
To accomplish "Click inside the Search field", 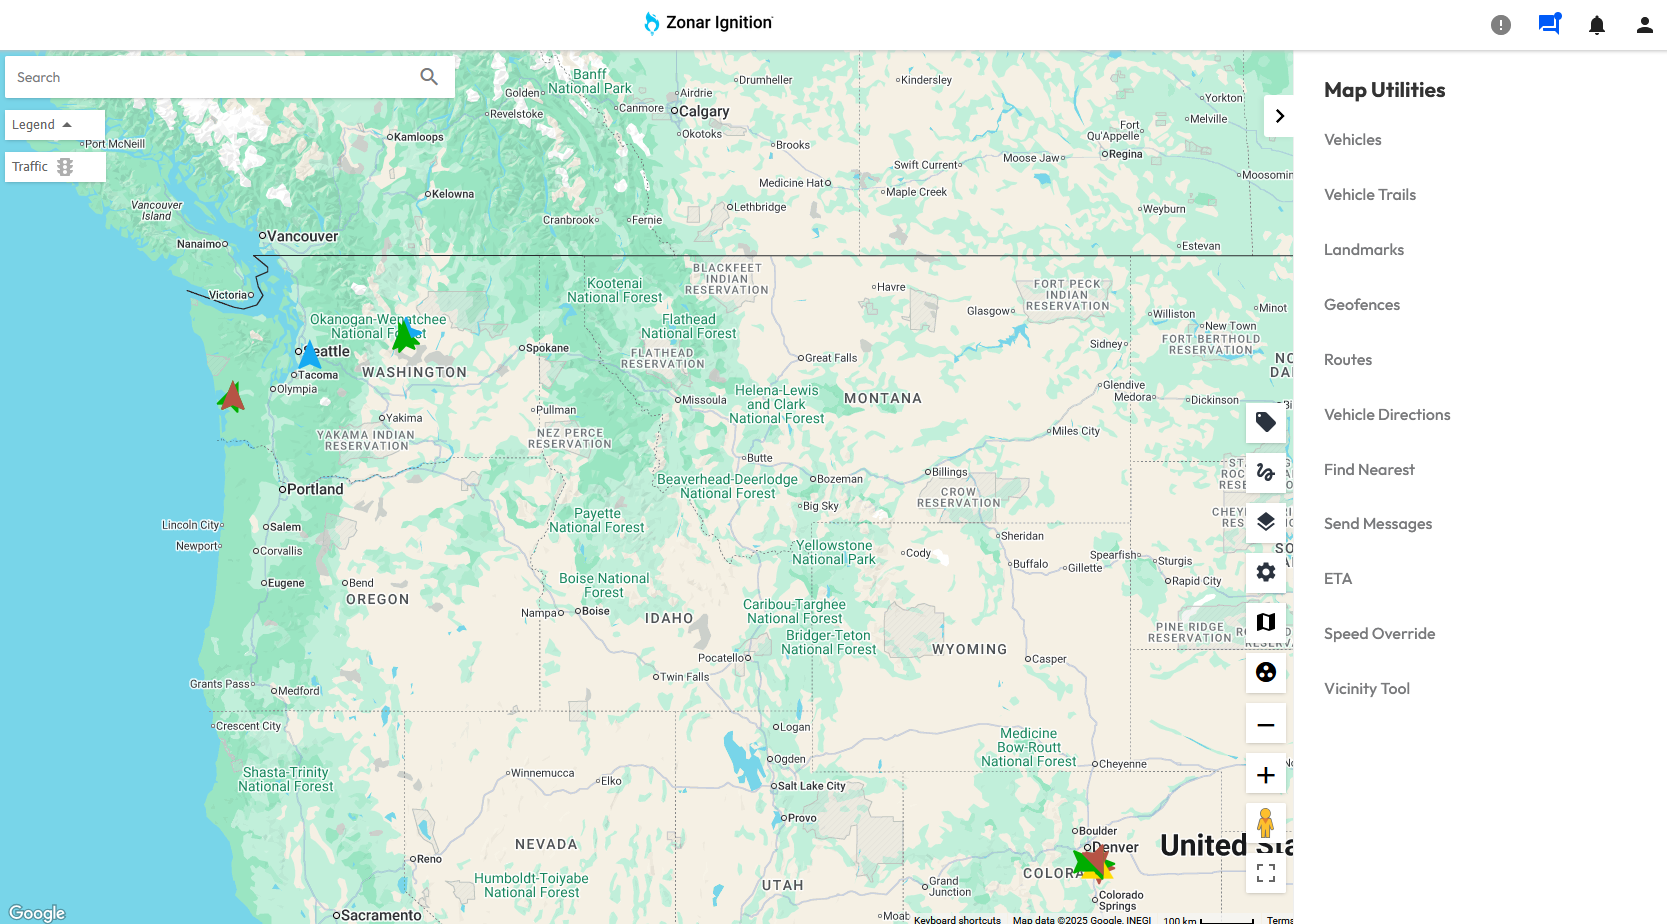I will pyautogui.click(x=200, y=76).
